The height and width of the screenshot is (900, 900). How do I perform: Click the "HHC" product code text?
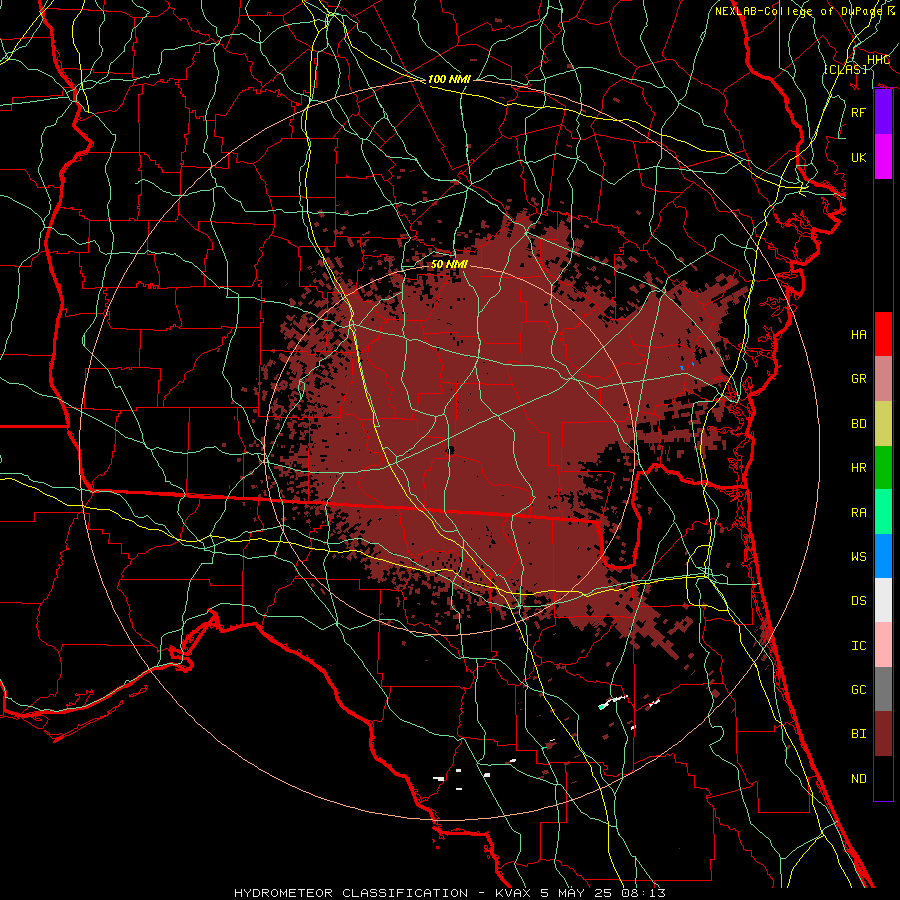click(878, 60)
